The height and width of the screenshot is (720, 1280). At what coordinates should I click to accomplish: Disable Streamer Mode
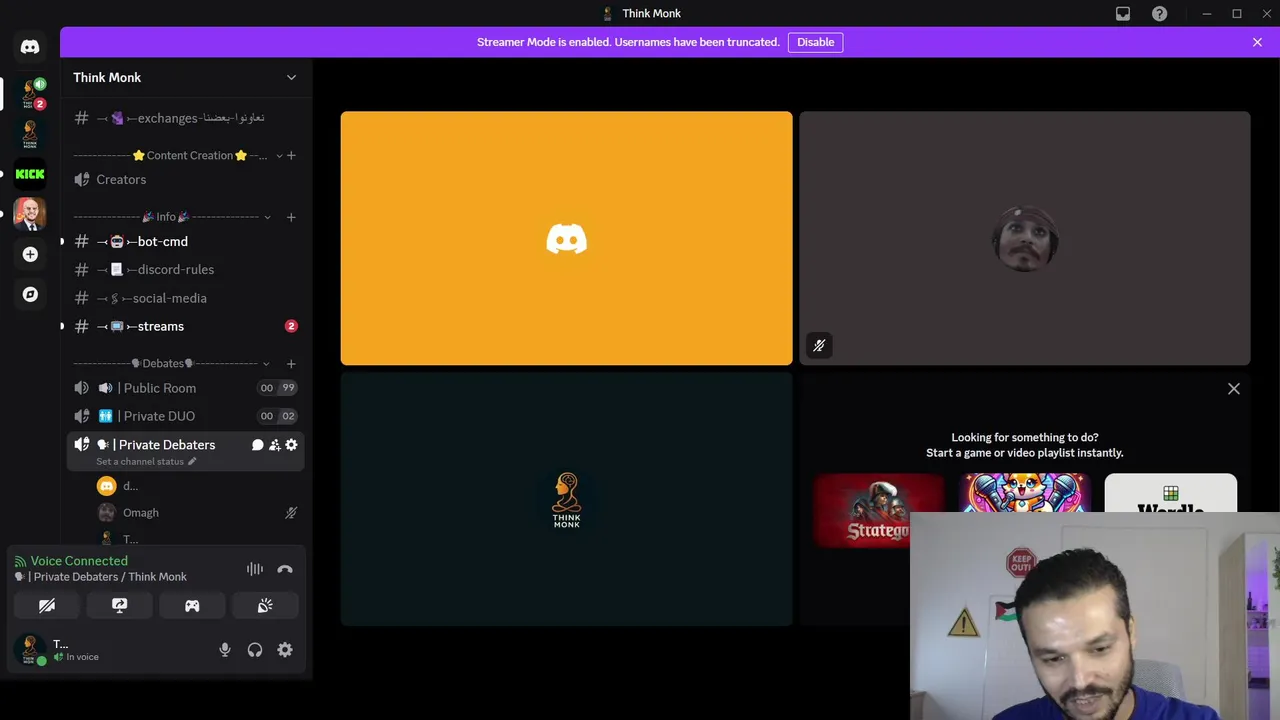tap(815, 42)
